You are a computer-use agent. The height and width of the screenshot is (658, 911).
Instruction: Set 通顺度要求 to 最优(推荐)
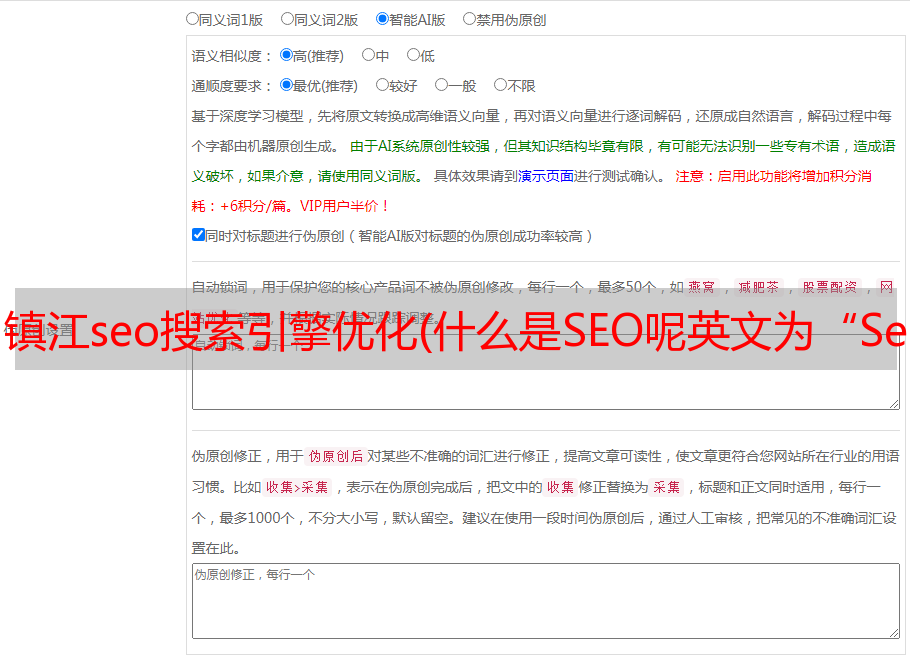pos(286,85)
